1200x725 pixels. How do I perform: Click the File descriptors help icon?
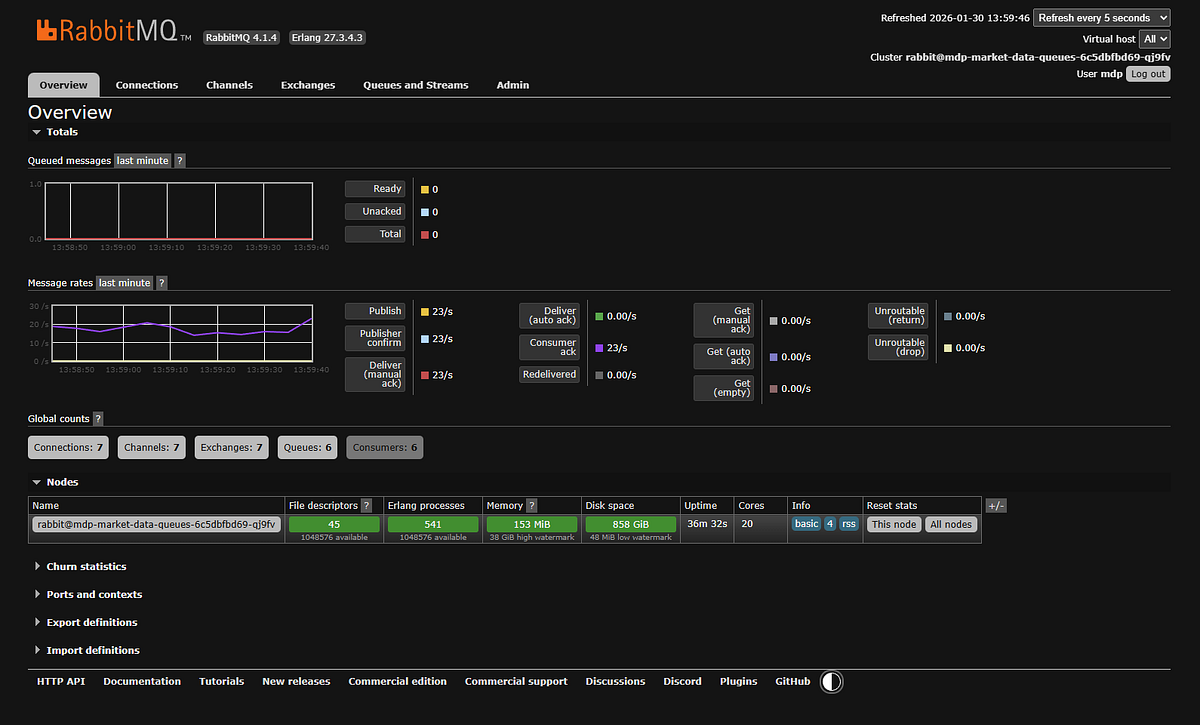(x=366, y=506)
